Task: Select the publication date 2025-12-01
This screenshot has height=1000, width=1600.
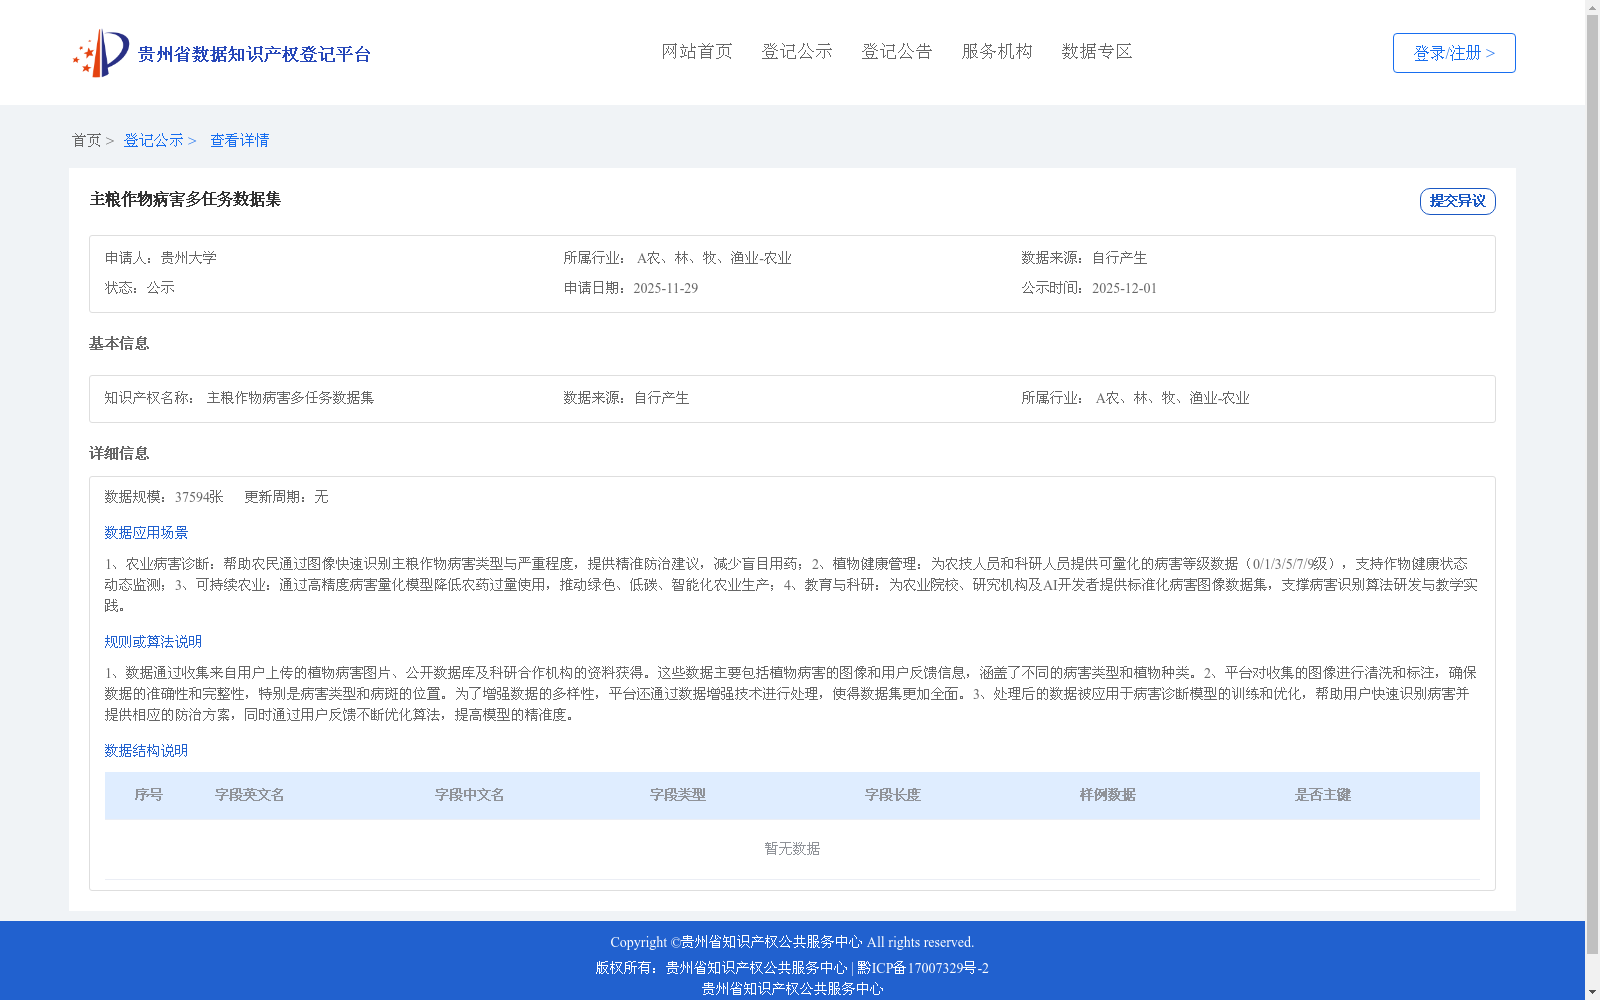Action: tap(1124, 288)
